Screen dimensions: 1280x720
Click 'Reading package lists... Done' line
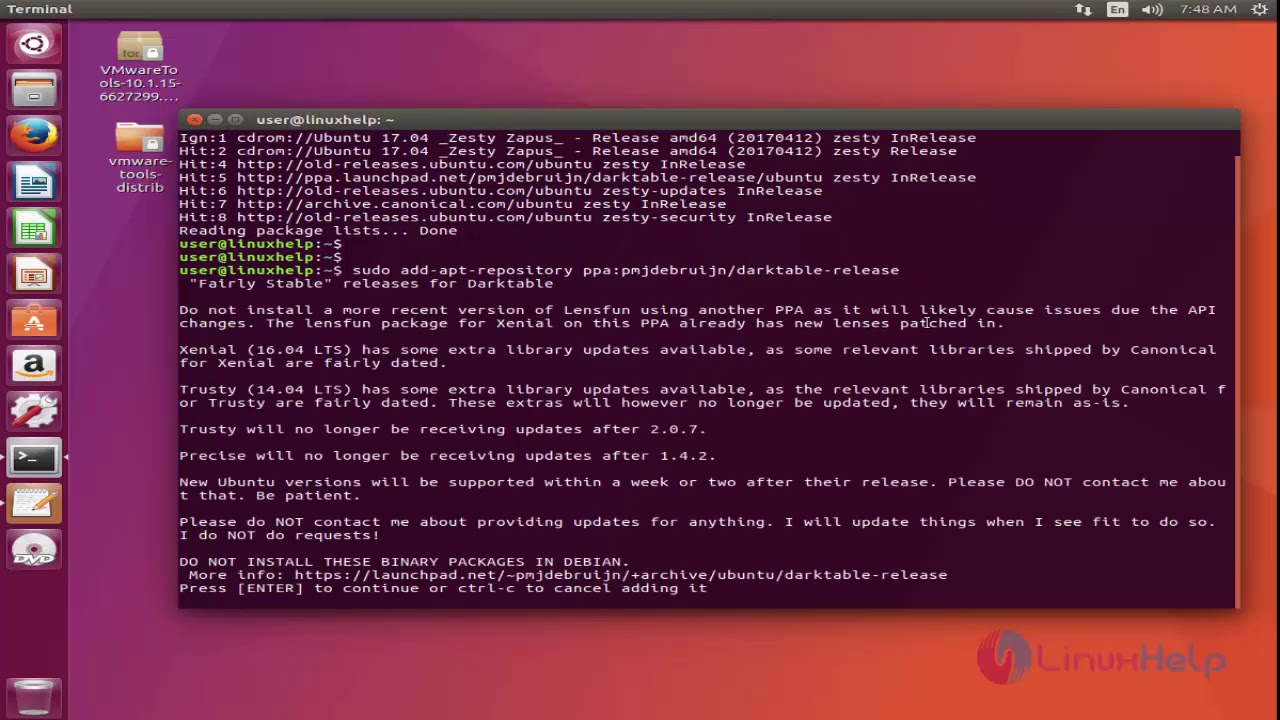pos(318,230)
